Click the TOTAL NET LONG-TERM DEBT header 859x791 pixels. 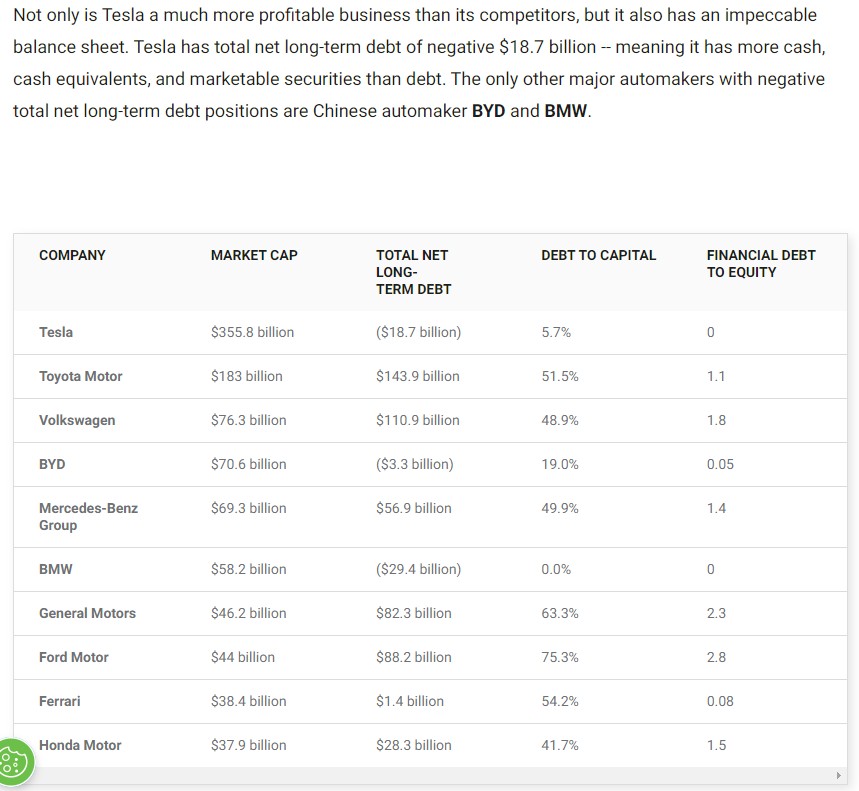(413, 272)
